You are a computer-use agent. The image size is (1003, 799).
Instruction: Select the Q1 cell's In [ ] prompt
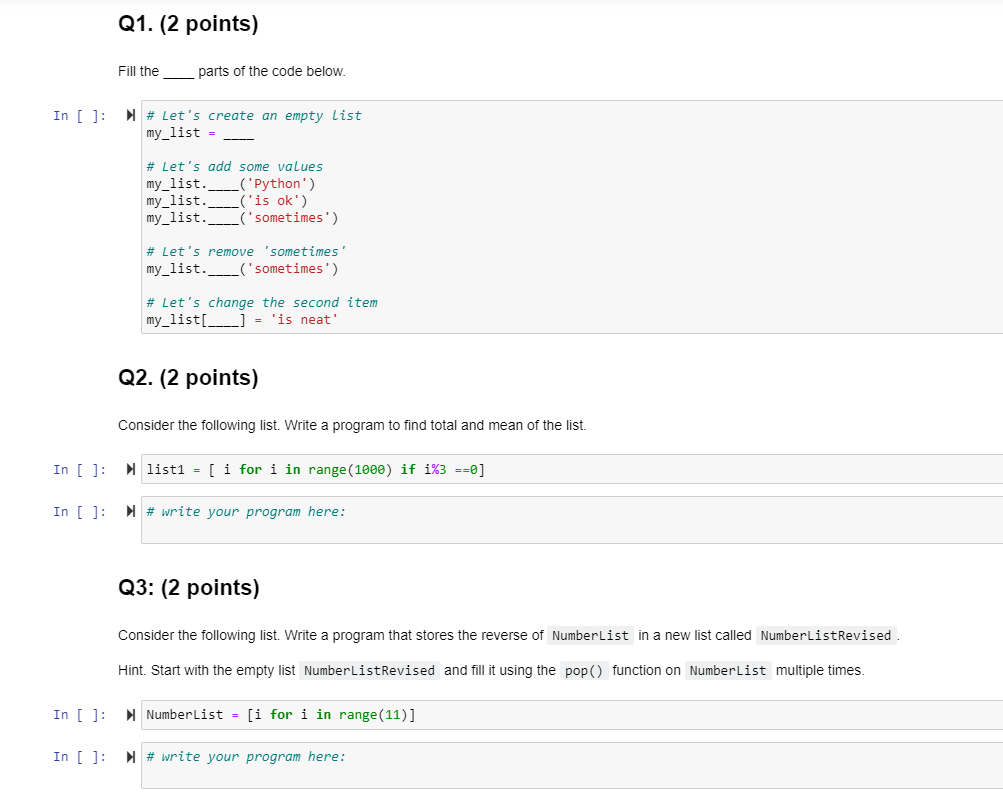pos(80,116)
